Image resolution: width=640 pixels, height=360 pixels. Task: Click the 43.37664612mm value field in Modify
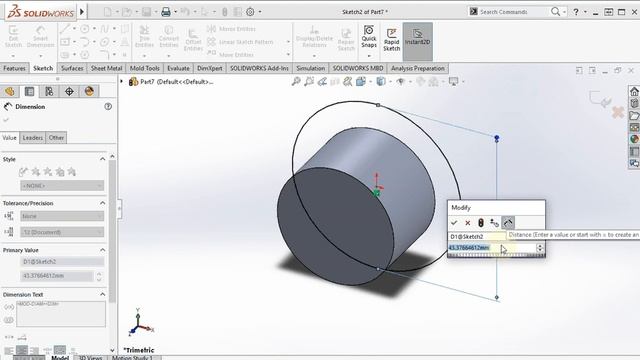coord(492,248)
